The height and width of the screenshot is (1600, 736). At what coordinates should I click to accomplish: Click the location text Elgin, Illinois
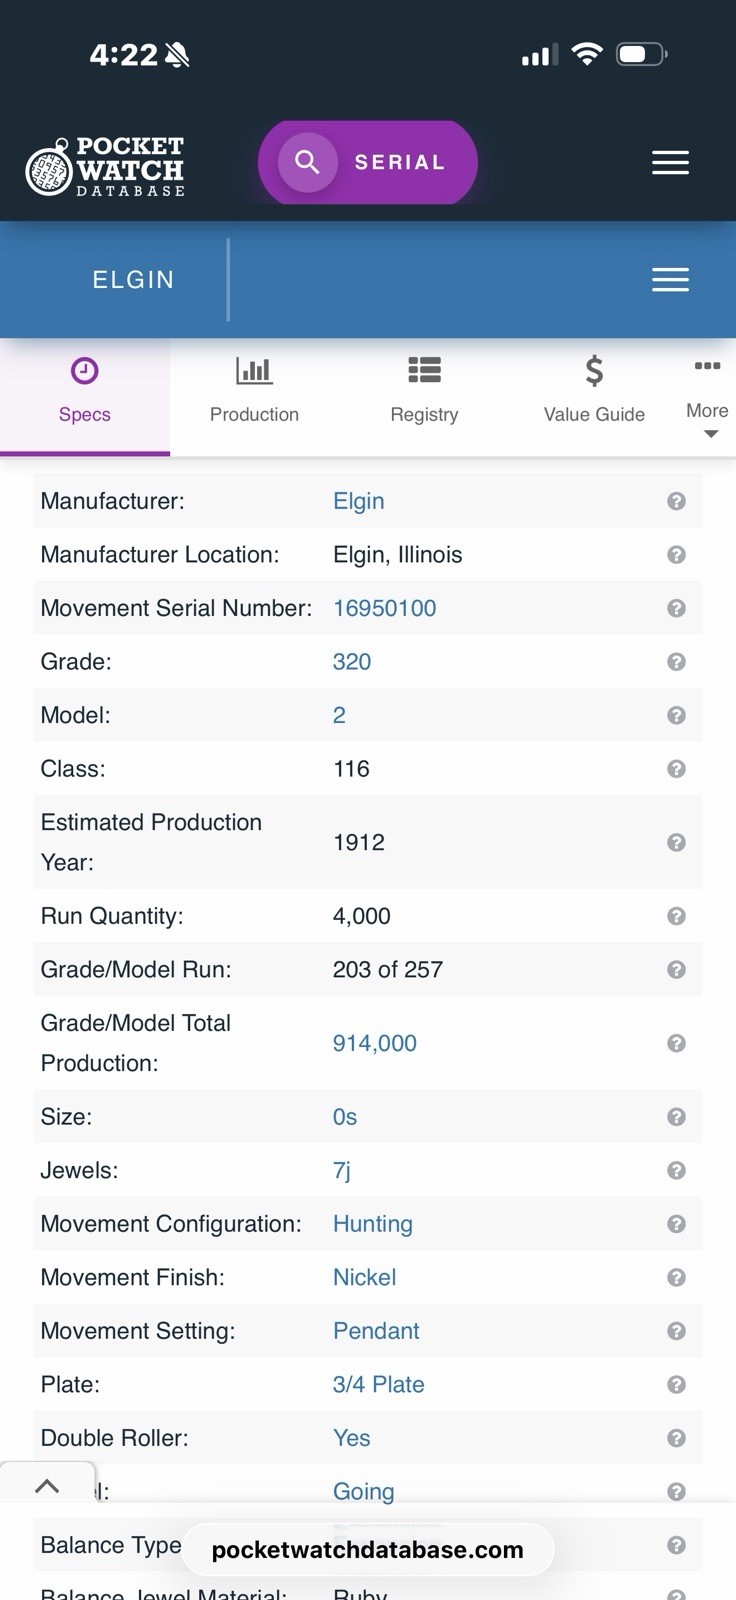397,555
